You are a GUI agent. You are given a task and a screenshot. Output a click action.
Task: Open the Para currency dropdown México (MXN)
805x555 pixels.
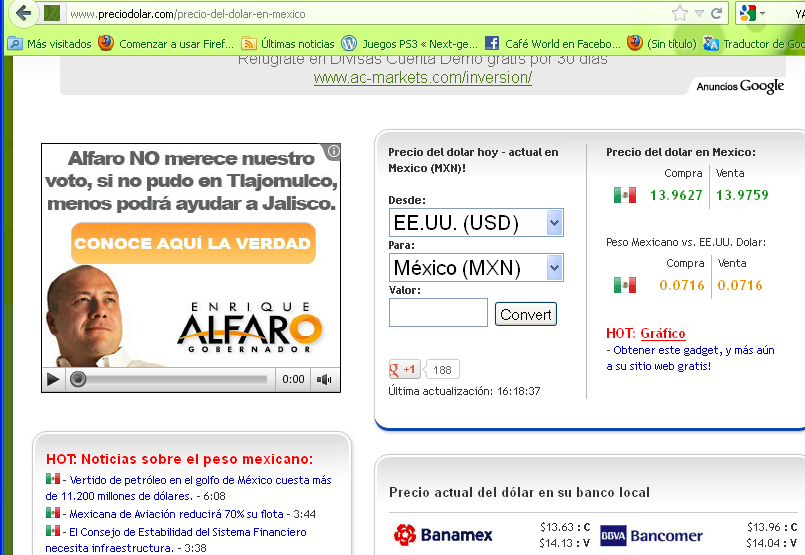coord(476,267)
